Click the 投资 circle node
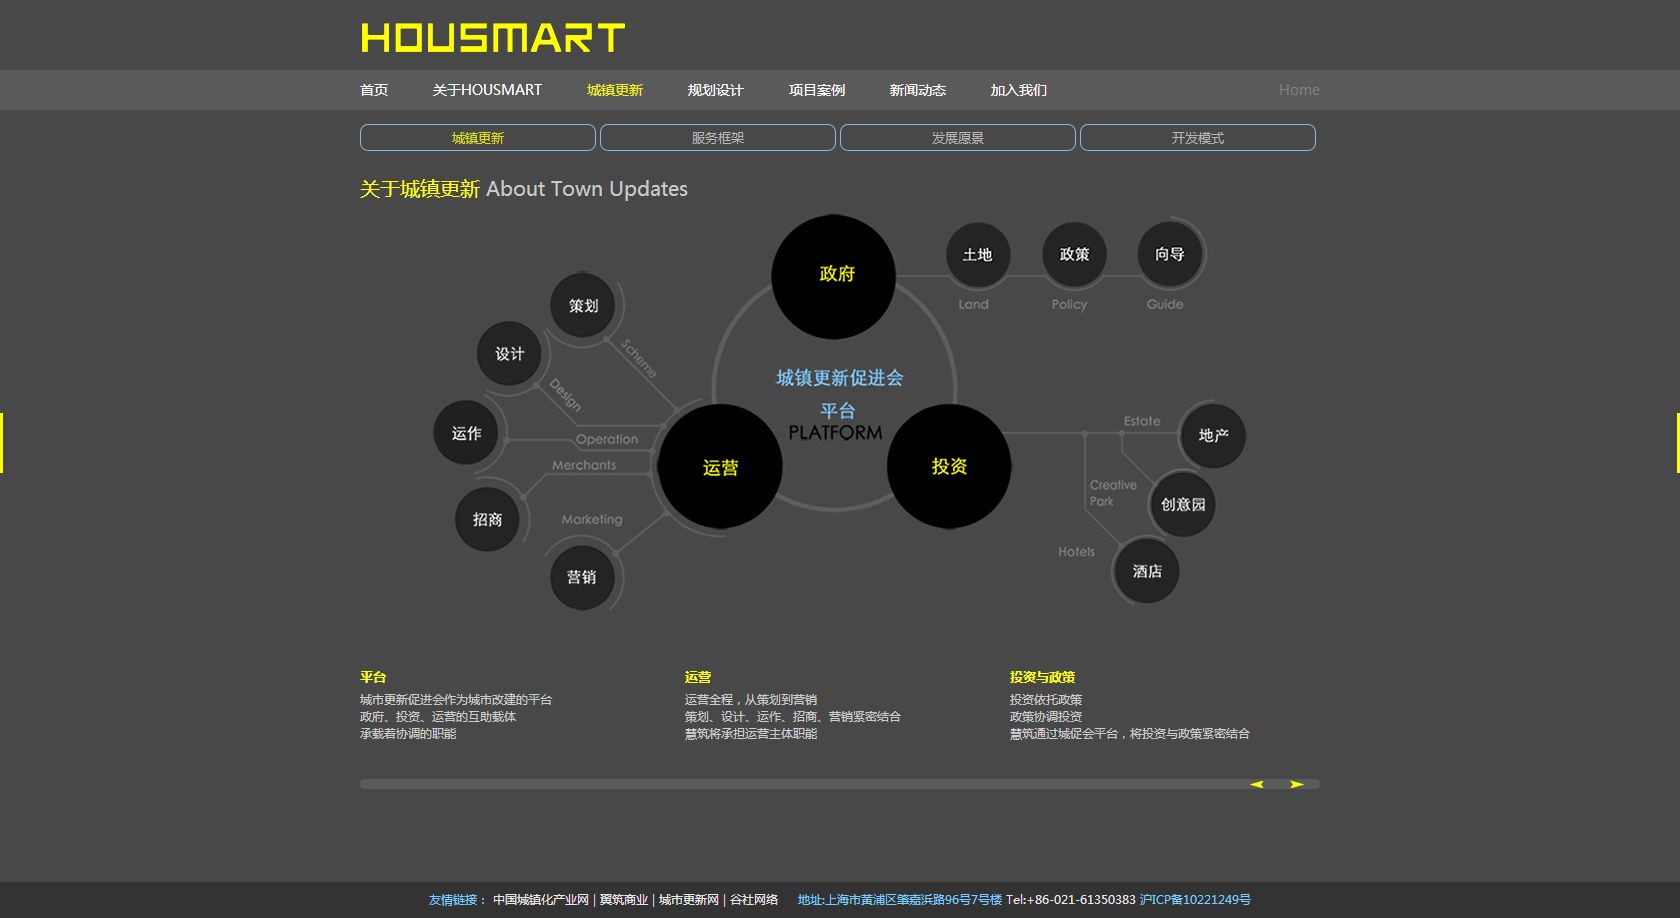The width and height of the screenshot is (1680, 918). pyautogui.click(x=948, y=466)
